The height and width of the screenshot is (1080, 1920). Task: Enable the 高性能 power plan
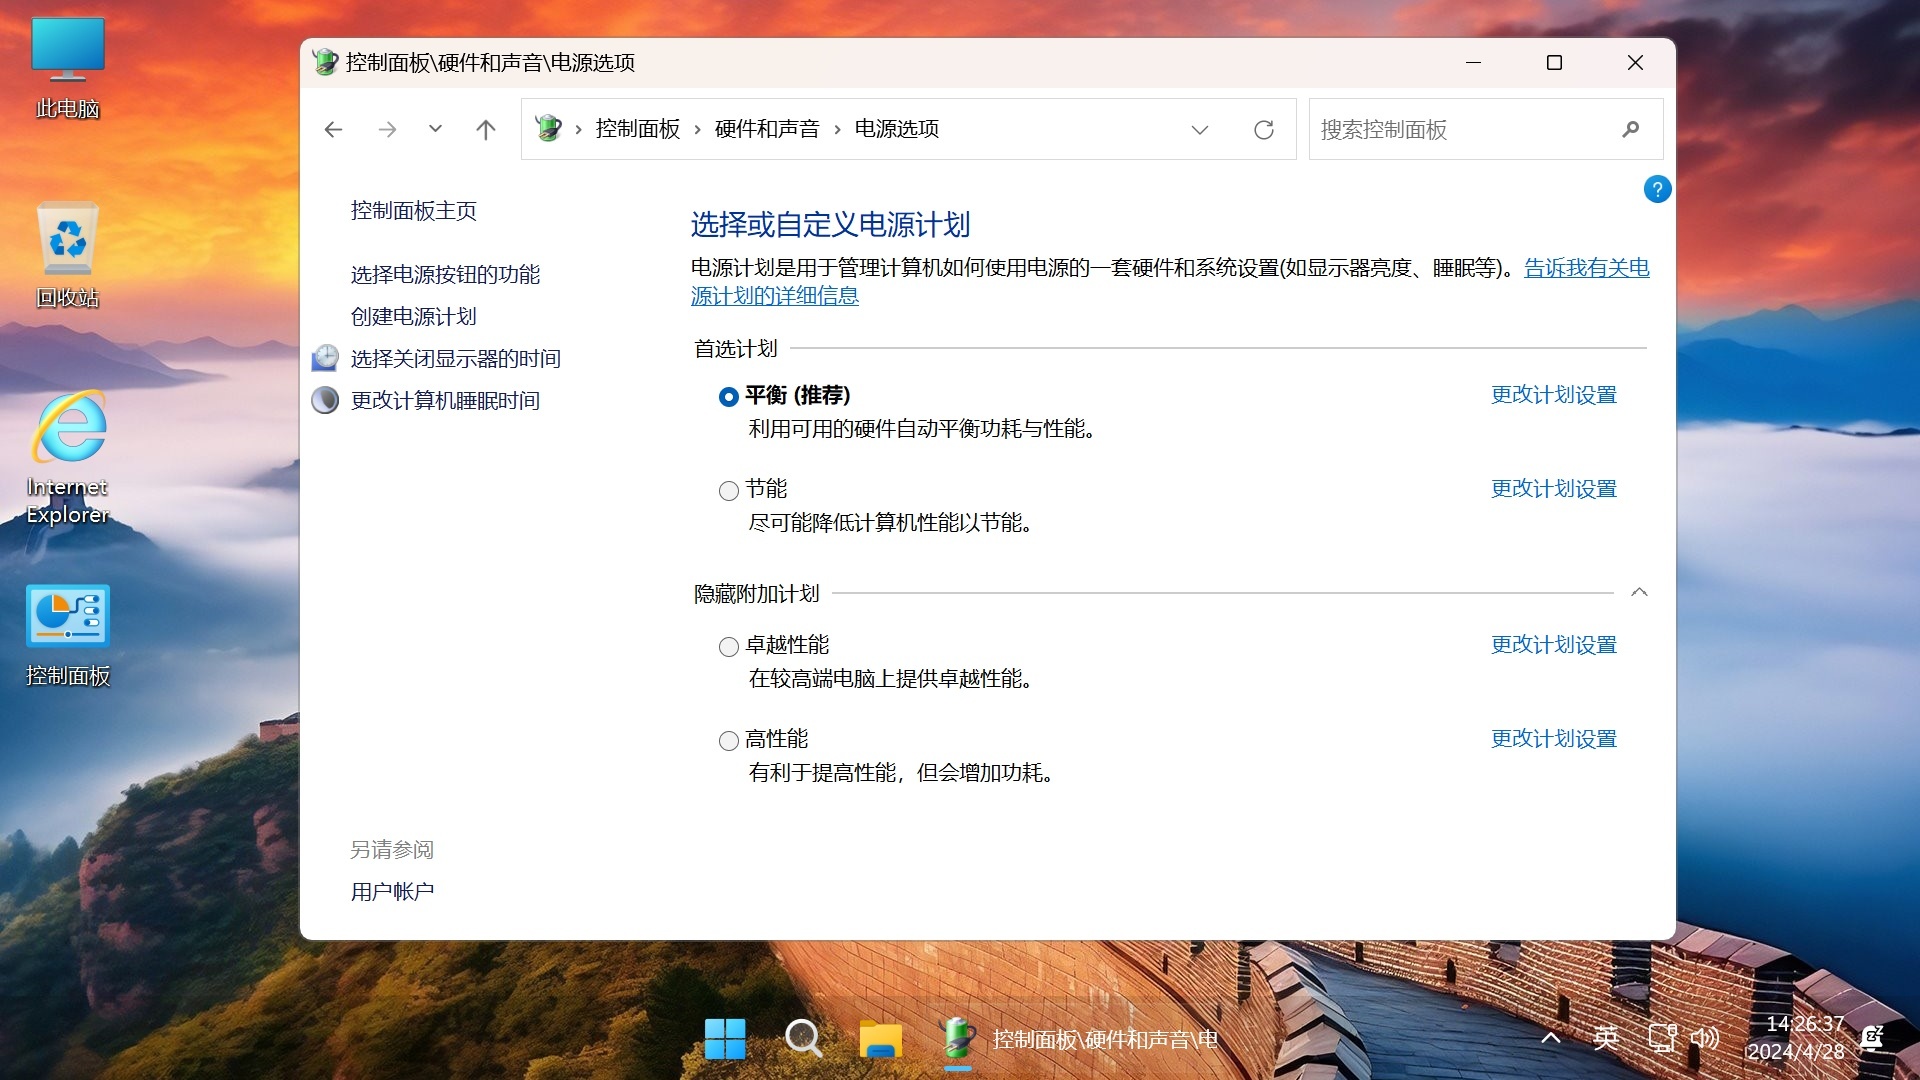click(x=728, y=740)
